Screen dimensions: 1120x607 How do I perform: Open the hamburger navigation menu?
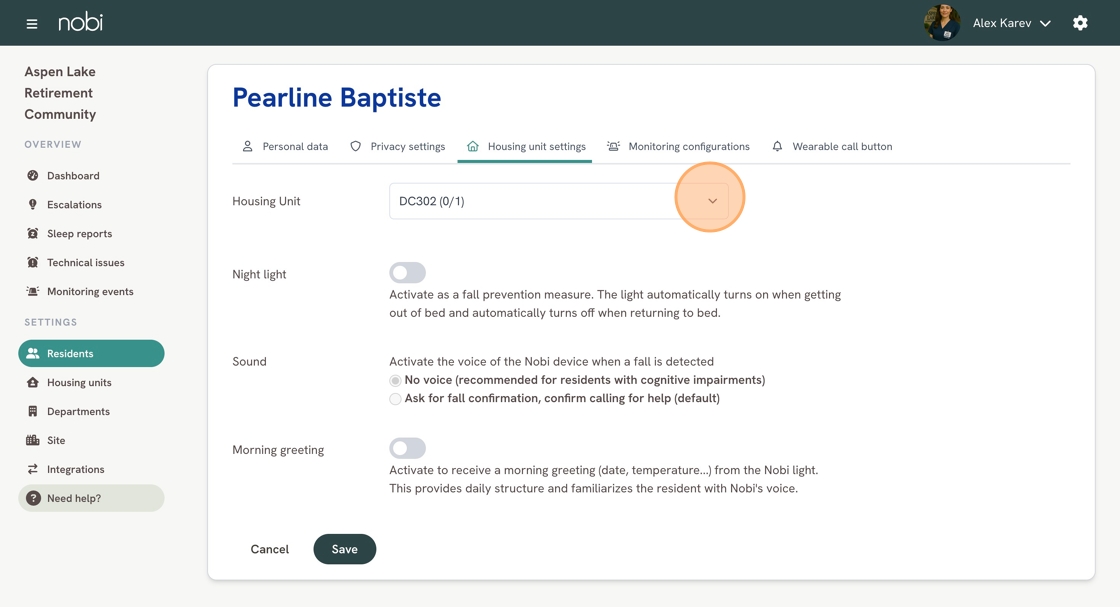coord(31,24)
